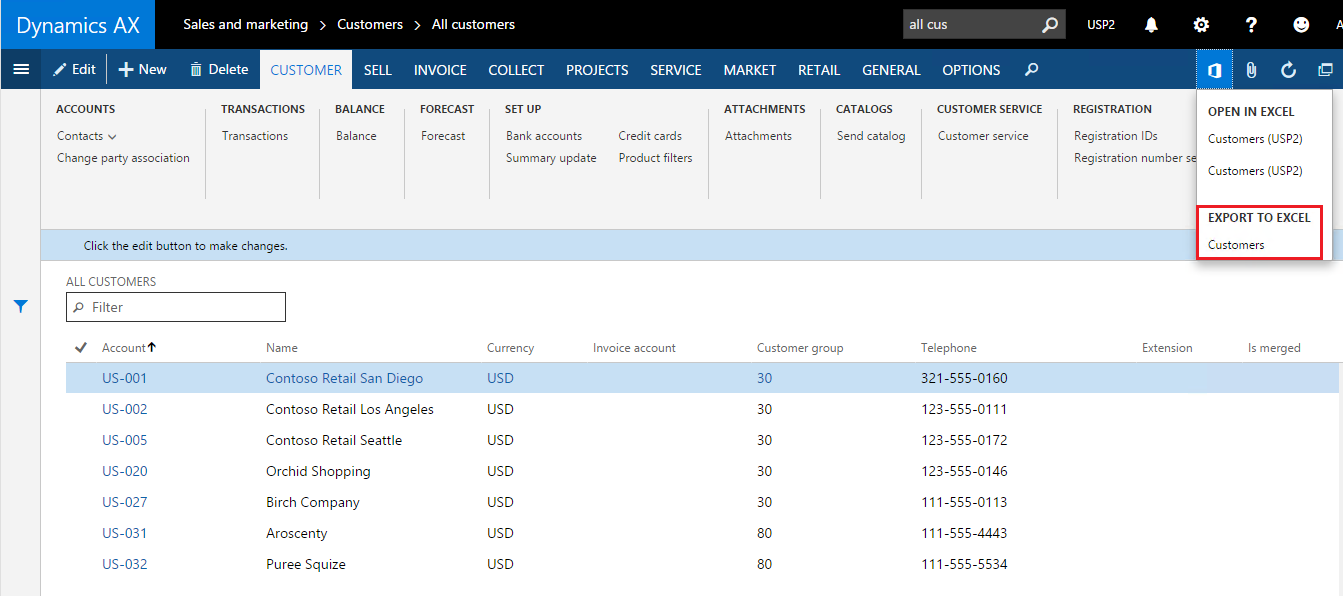This screenshot has height=596, width=1343.
Task: Open the filter pane funnel icon
Action: (20, 307)
